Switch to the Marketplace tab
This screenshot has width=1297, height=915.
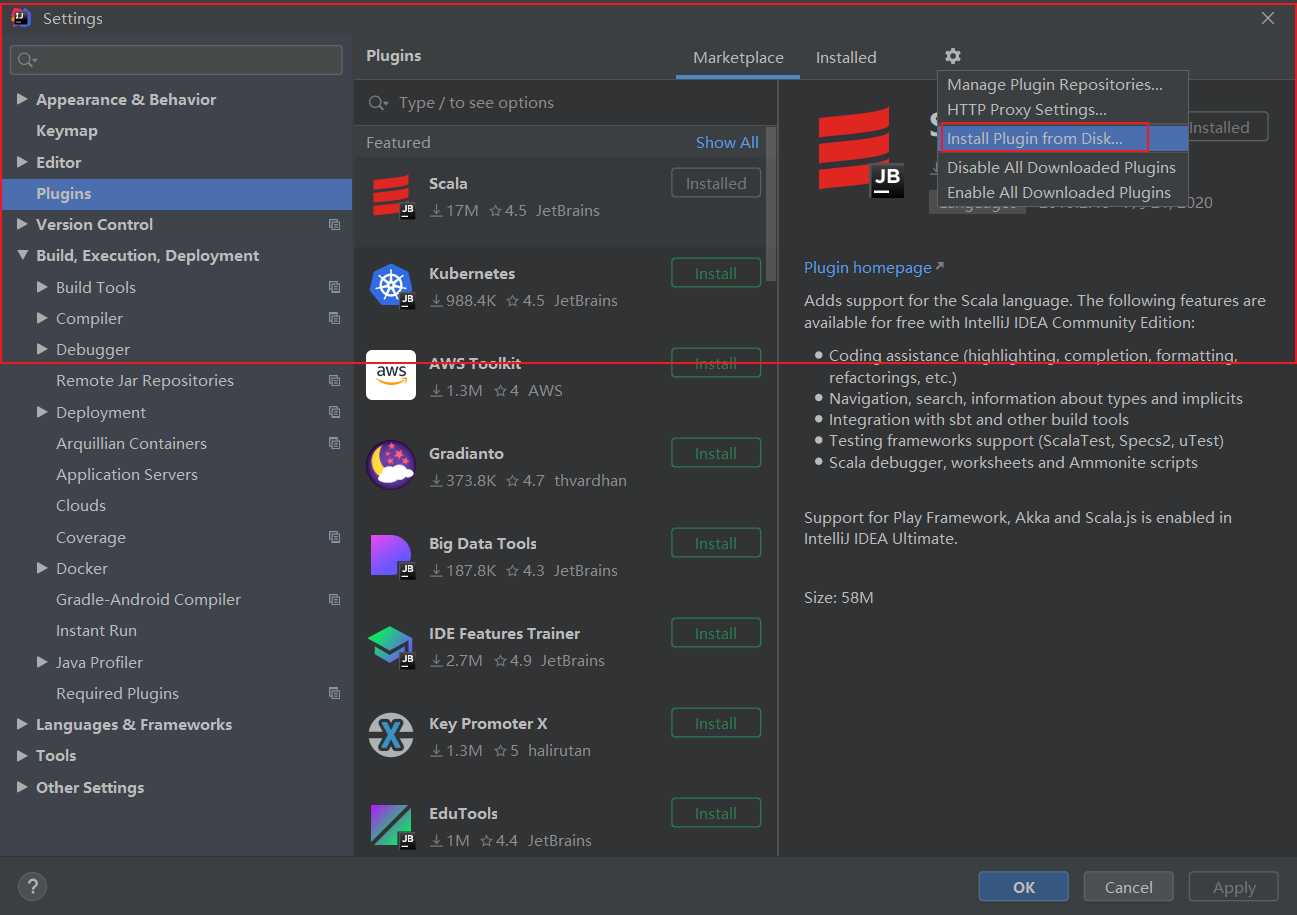(x=738, y=58)
